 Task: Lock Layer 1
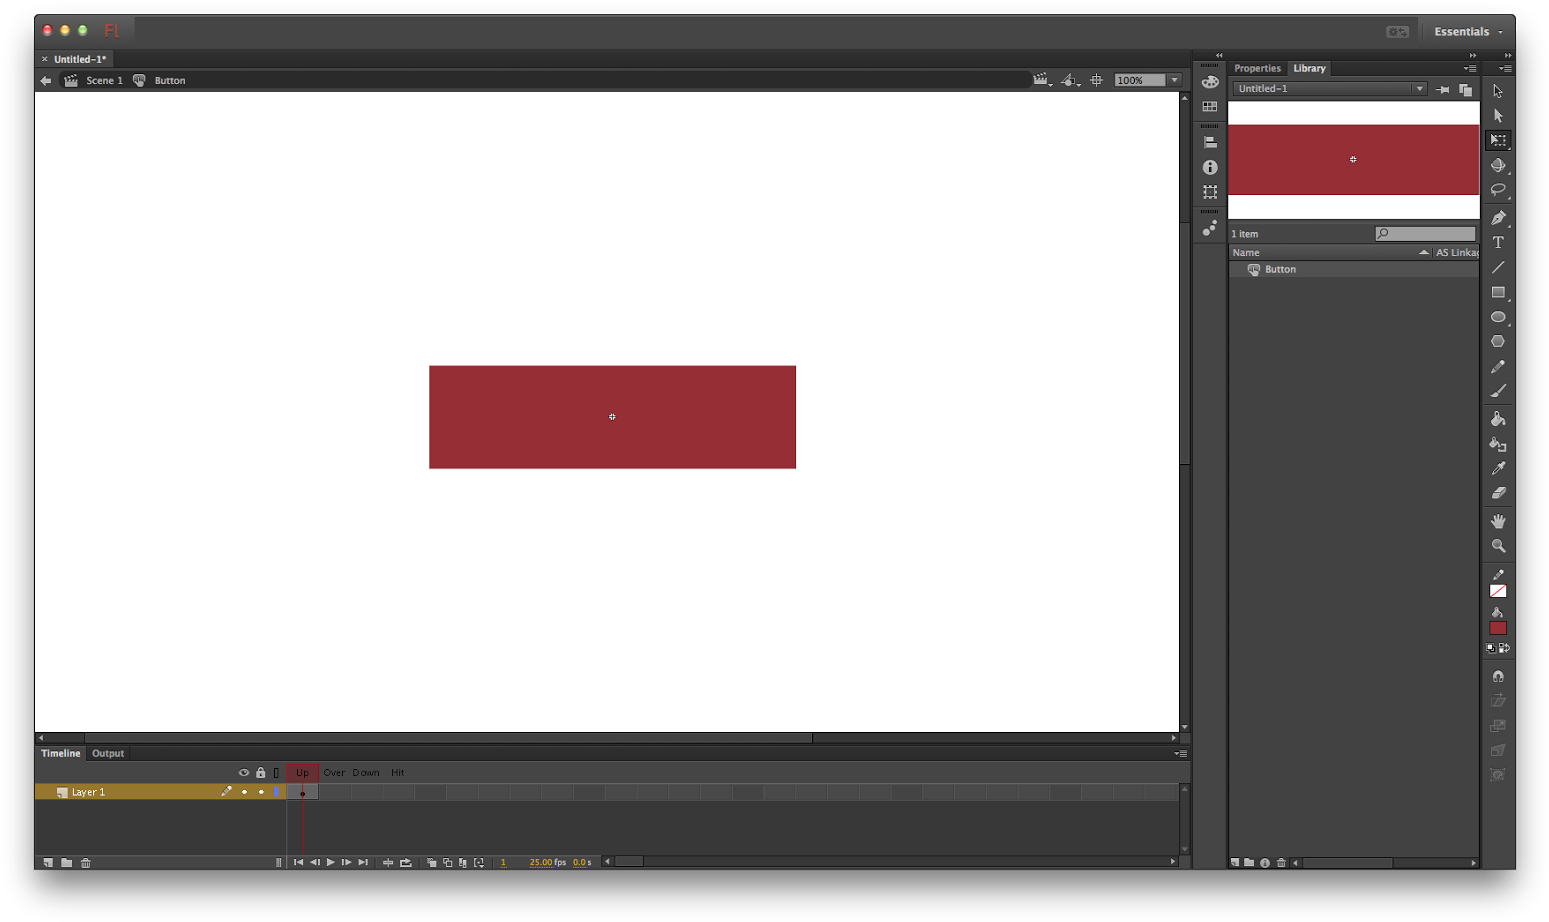pyautogui.click(x=260, y=791)
